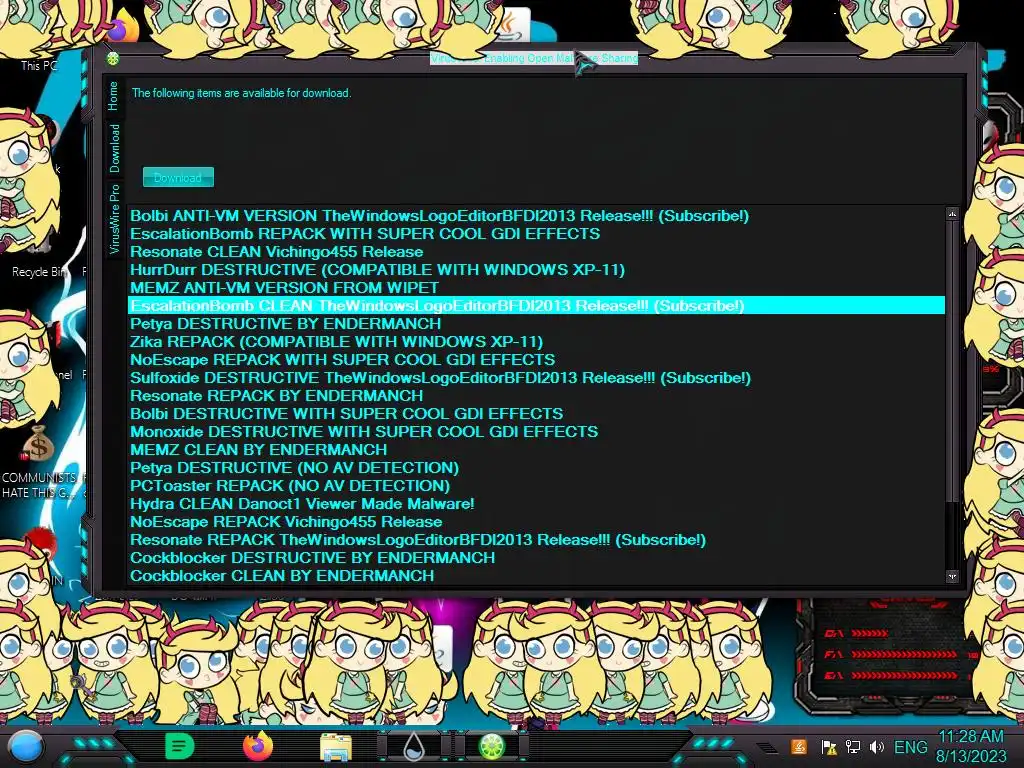Open the Start orb on taskbar
The height and width of the screenshot is (768, 1024).
coord(26,747)
